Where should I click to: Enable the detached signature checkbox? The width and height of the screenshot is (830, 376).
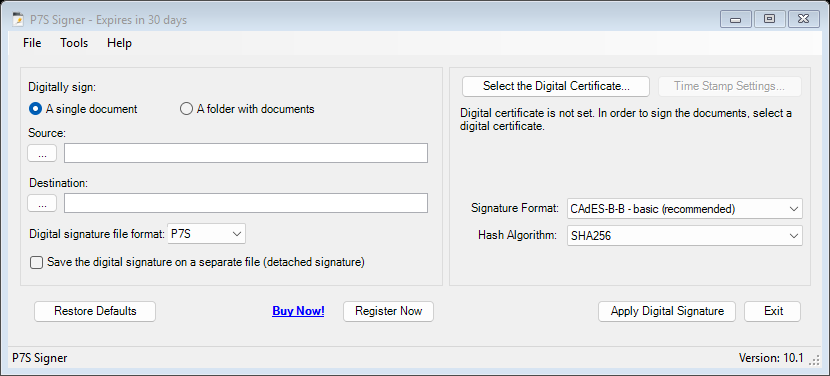(x=37, y=262)
